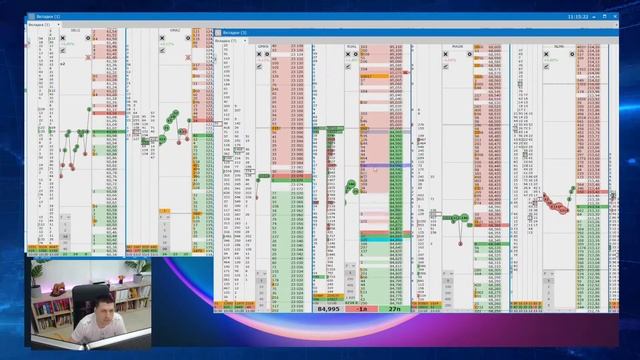Select the tab label in front window
Viewport: 640px width, 360px height.
pyautogui.click(x=227, y=41)
